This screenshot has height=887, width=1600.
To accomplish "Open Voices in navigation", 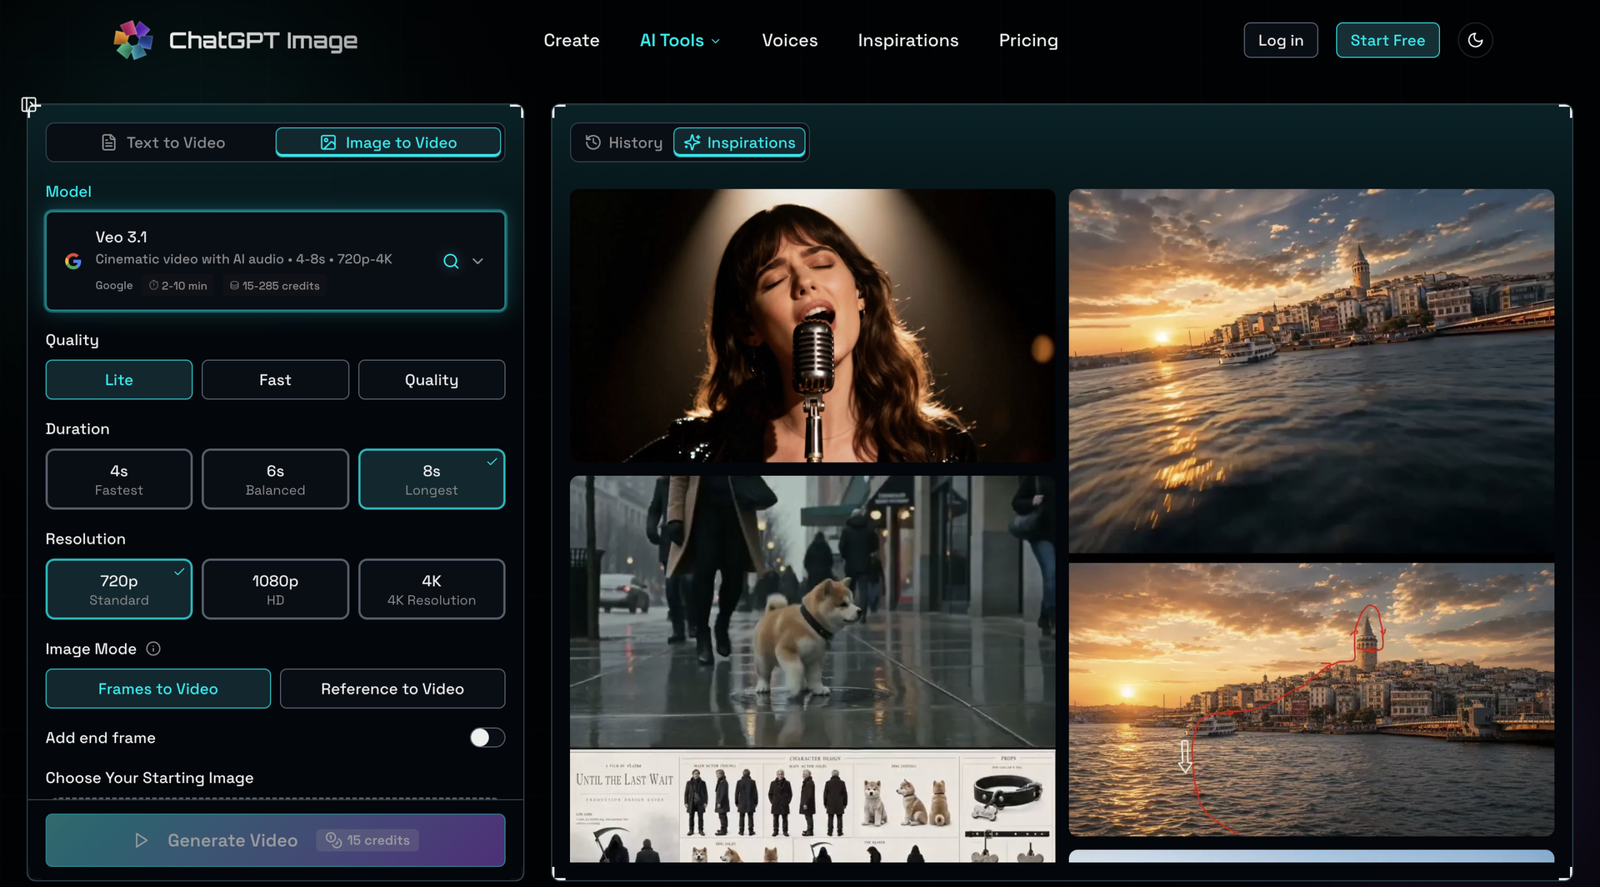I will coord(790,40).
